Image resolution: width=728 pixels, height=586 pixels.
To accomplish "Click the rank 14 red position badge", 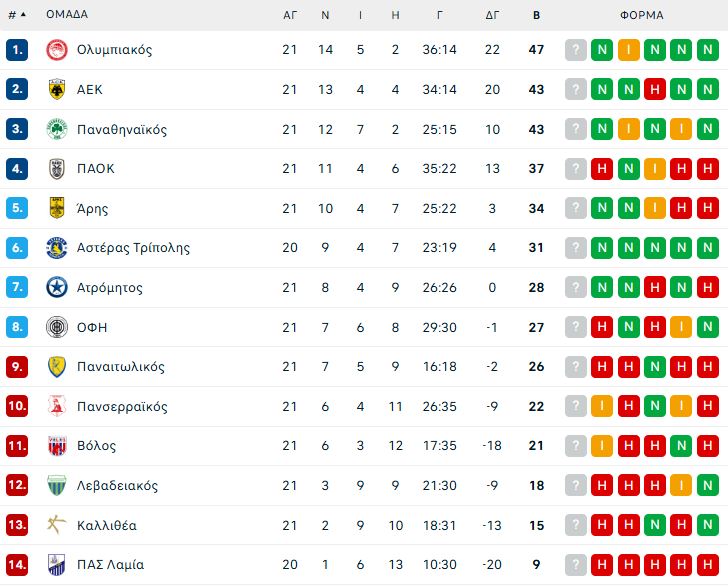I will pyautogui.click(x=17, y=565).
